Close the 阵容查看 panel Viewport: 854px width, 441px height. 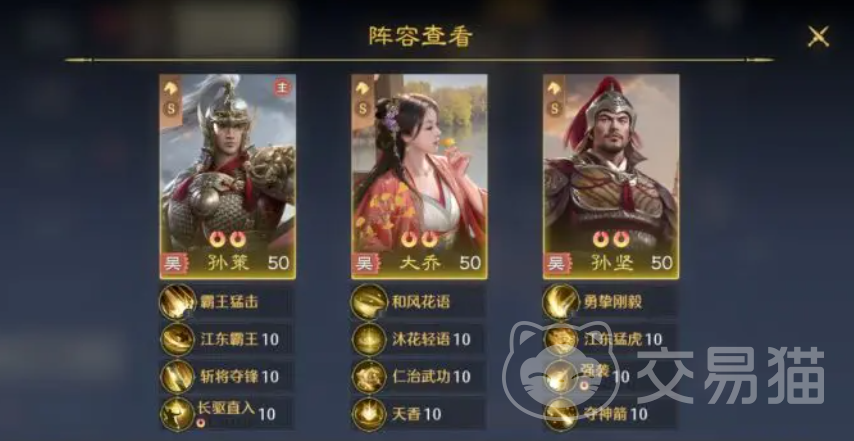pyautogui.click(x=818, y=36)
